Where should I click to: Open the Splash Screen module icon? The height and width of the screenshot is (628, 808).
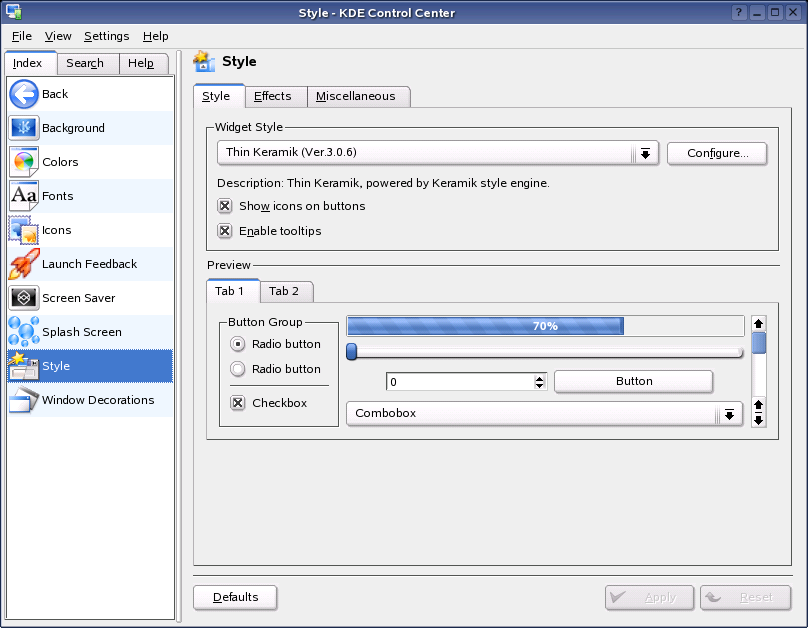(x=23, y=331)
